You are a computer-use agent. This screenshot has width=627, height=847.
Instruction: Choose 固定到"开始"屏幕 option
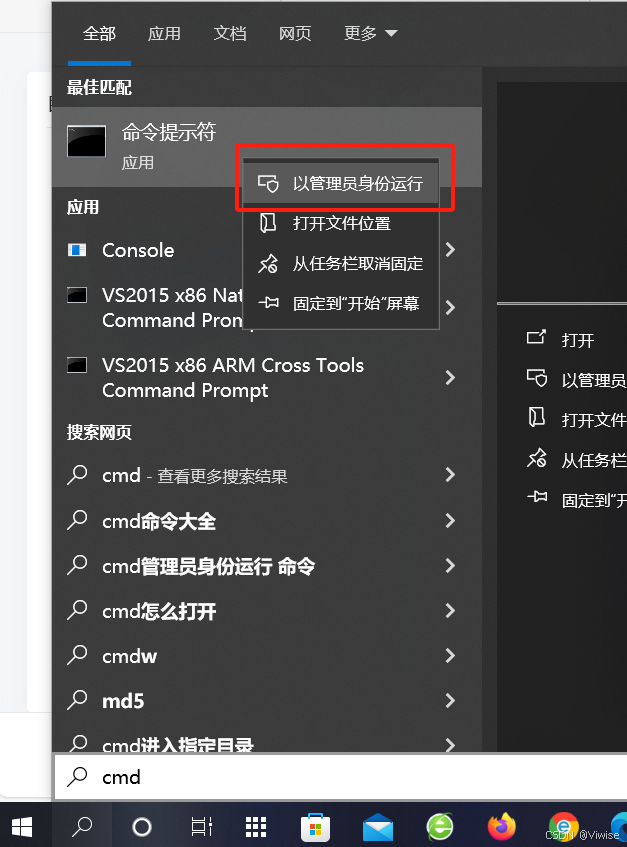tap(341, 303)
